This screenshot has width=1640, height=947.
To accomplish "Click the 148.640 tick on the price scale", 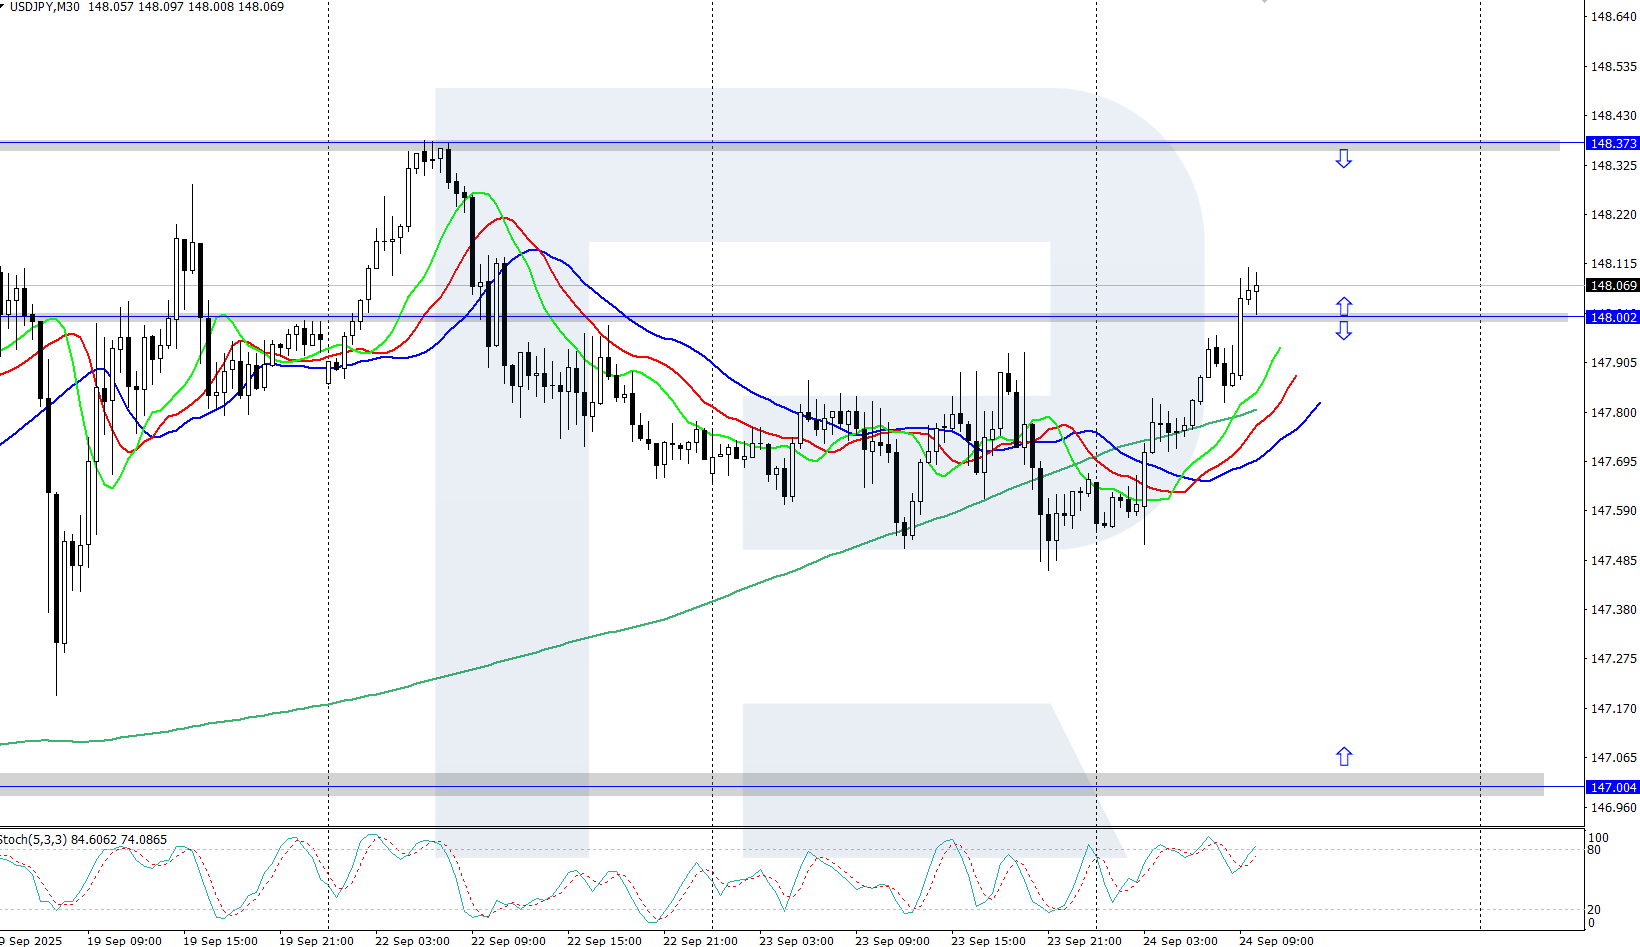I will click(1613, 17).
